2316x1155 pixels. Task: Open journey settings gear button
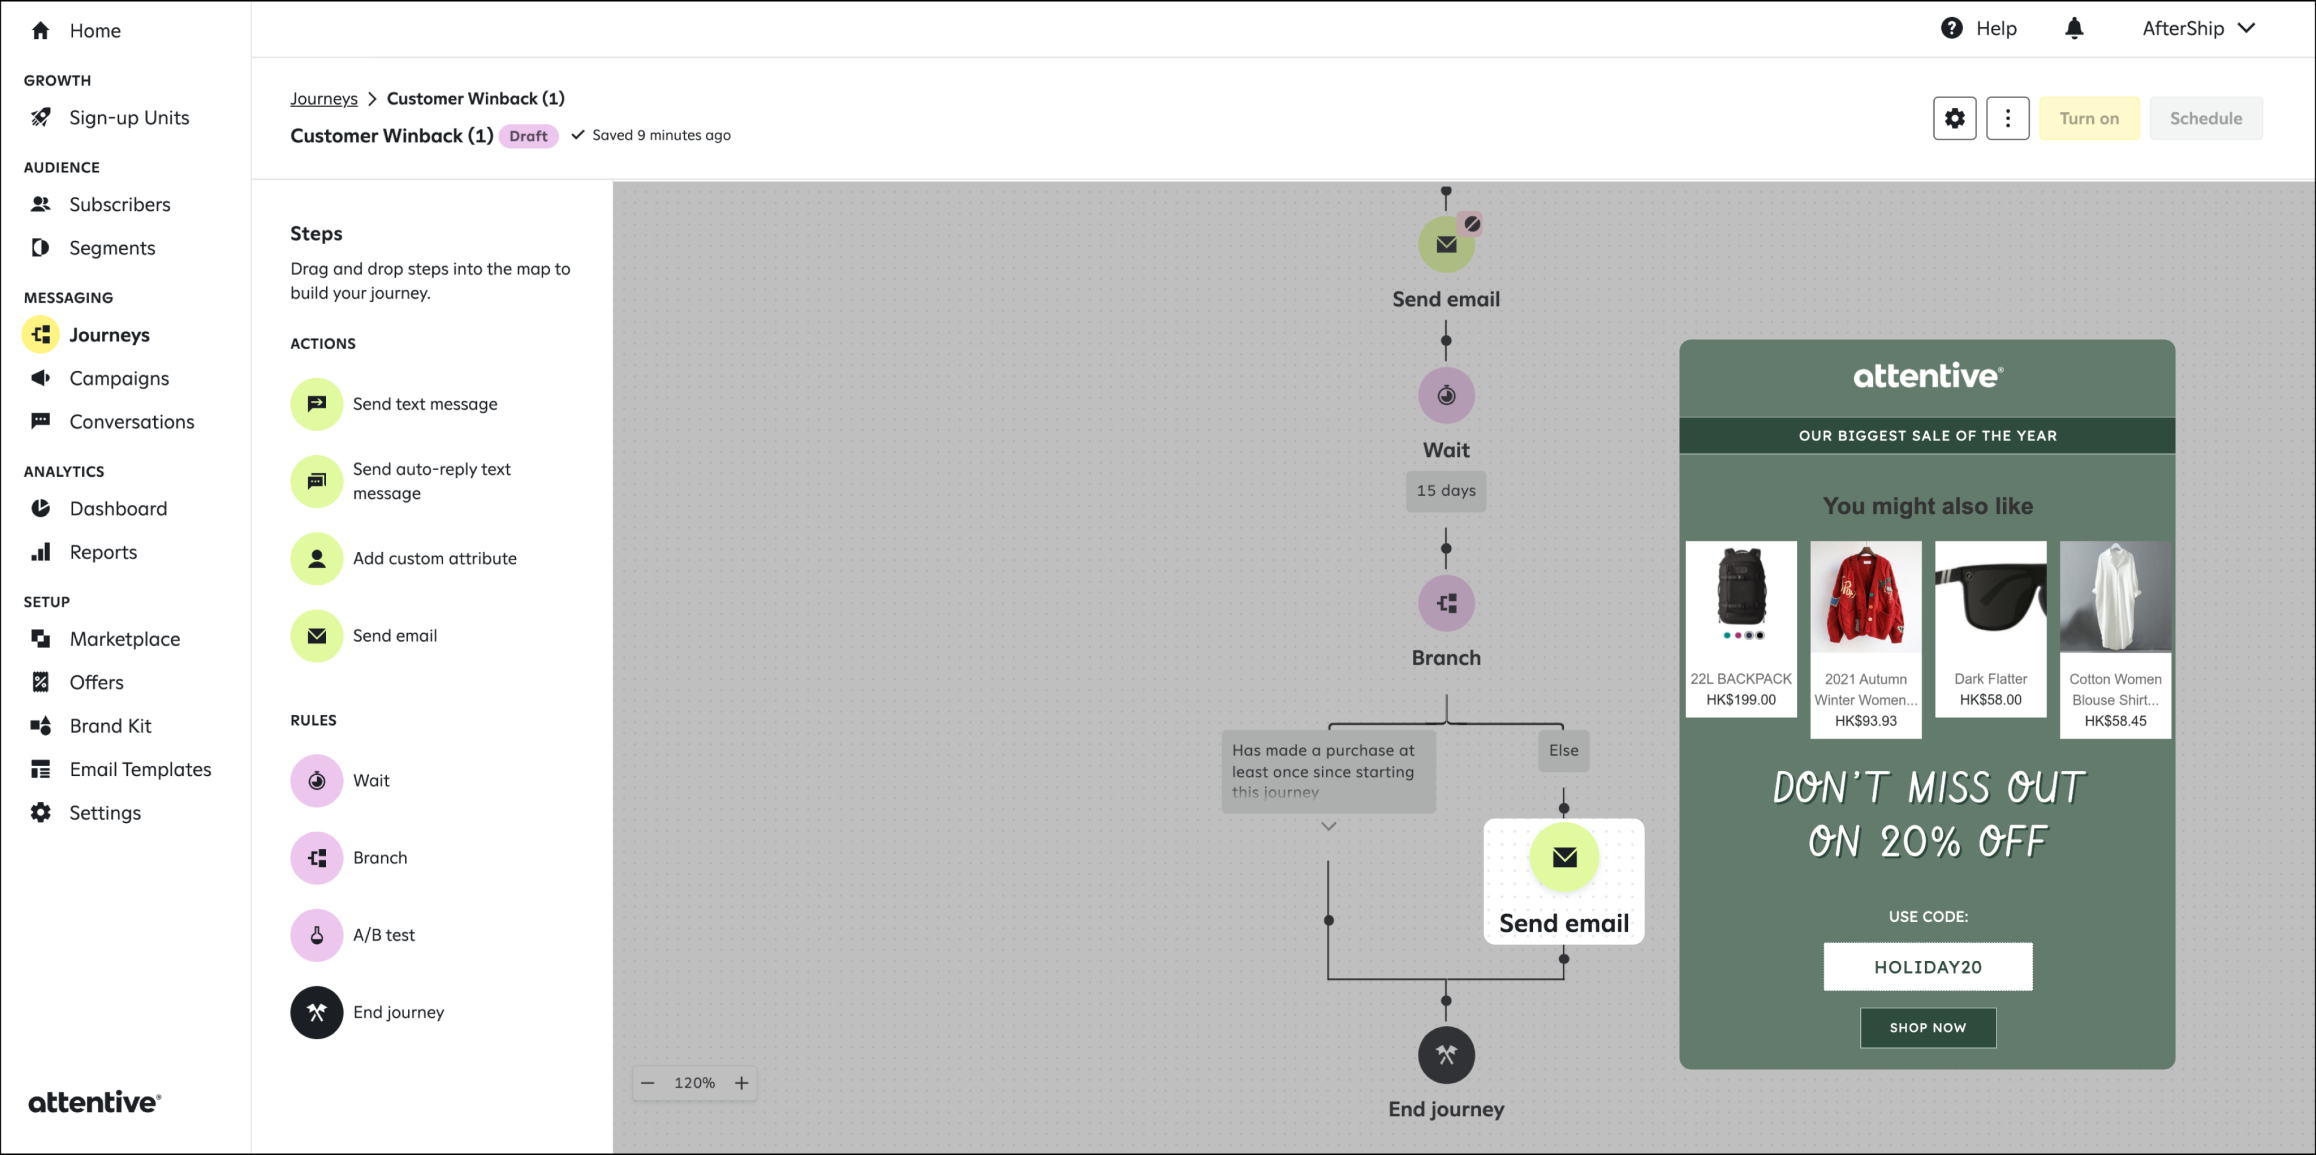tap(1954, 118)
